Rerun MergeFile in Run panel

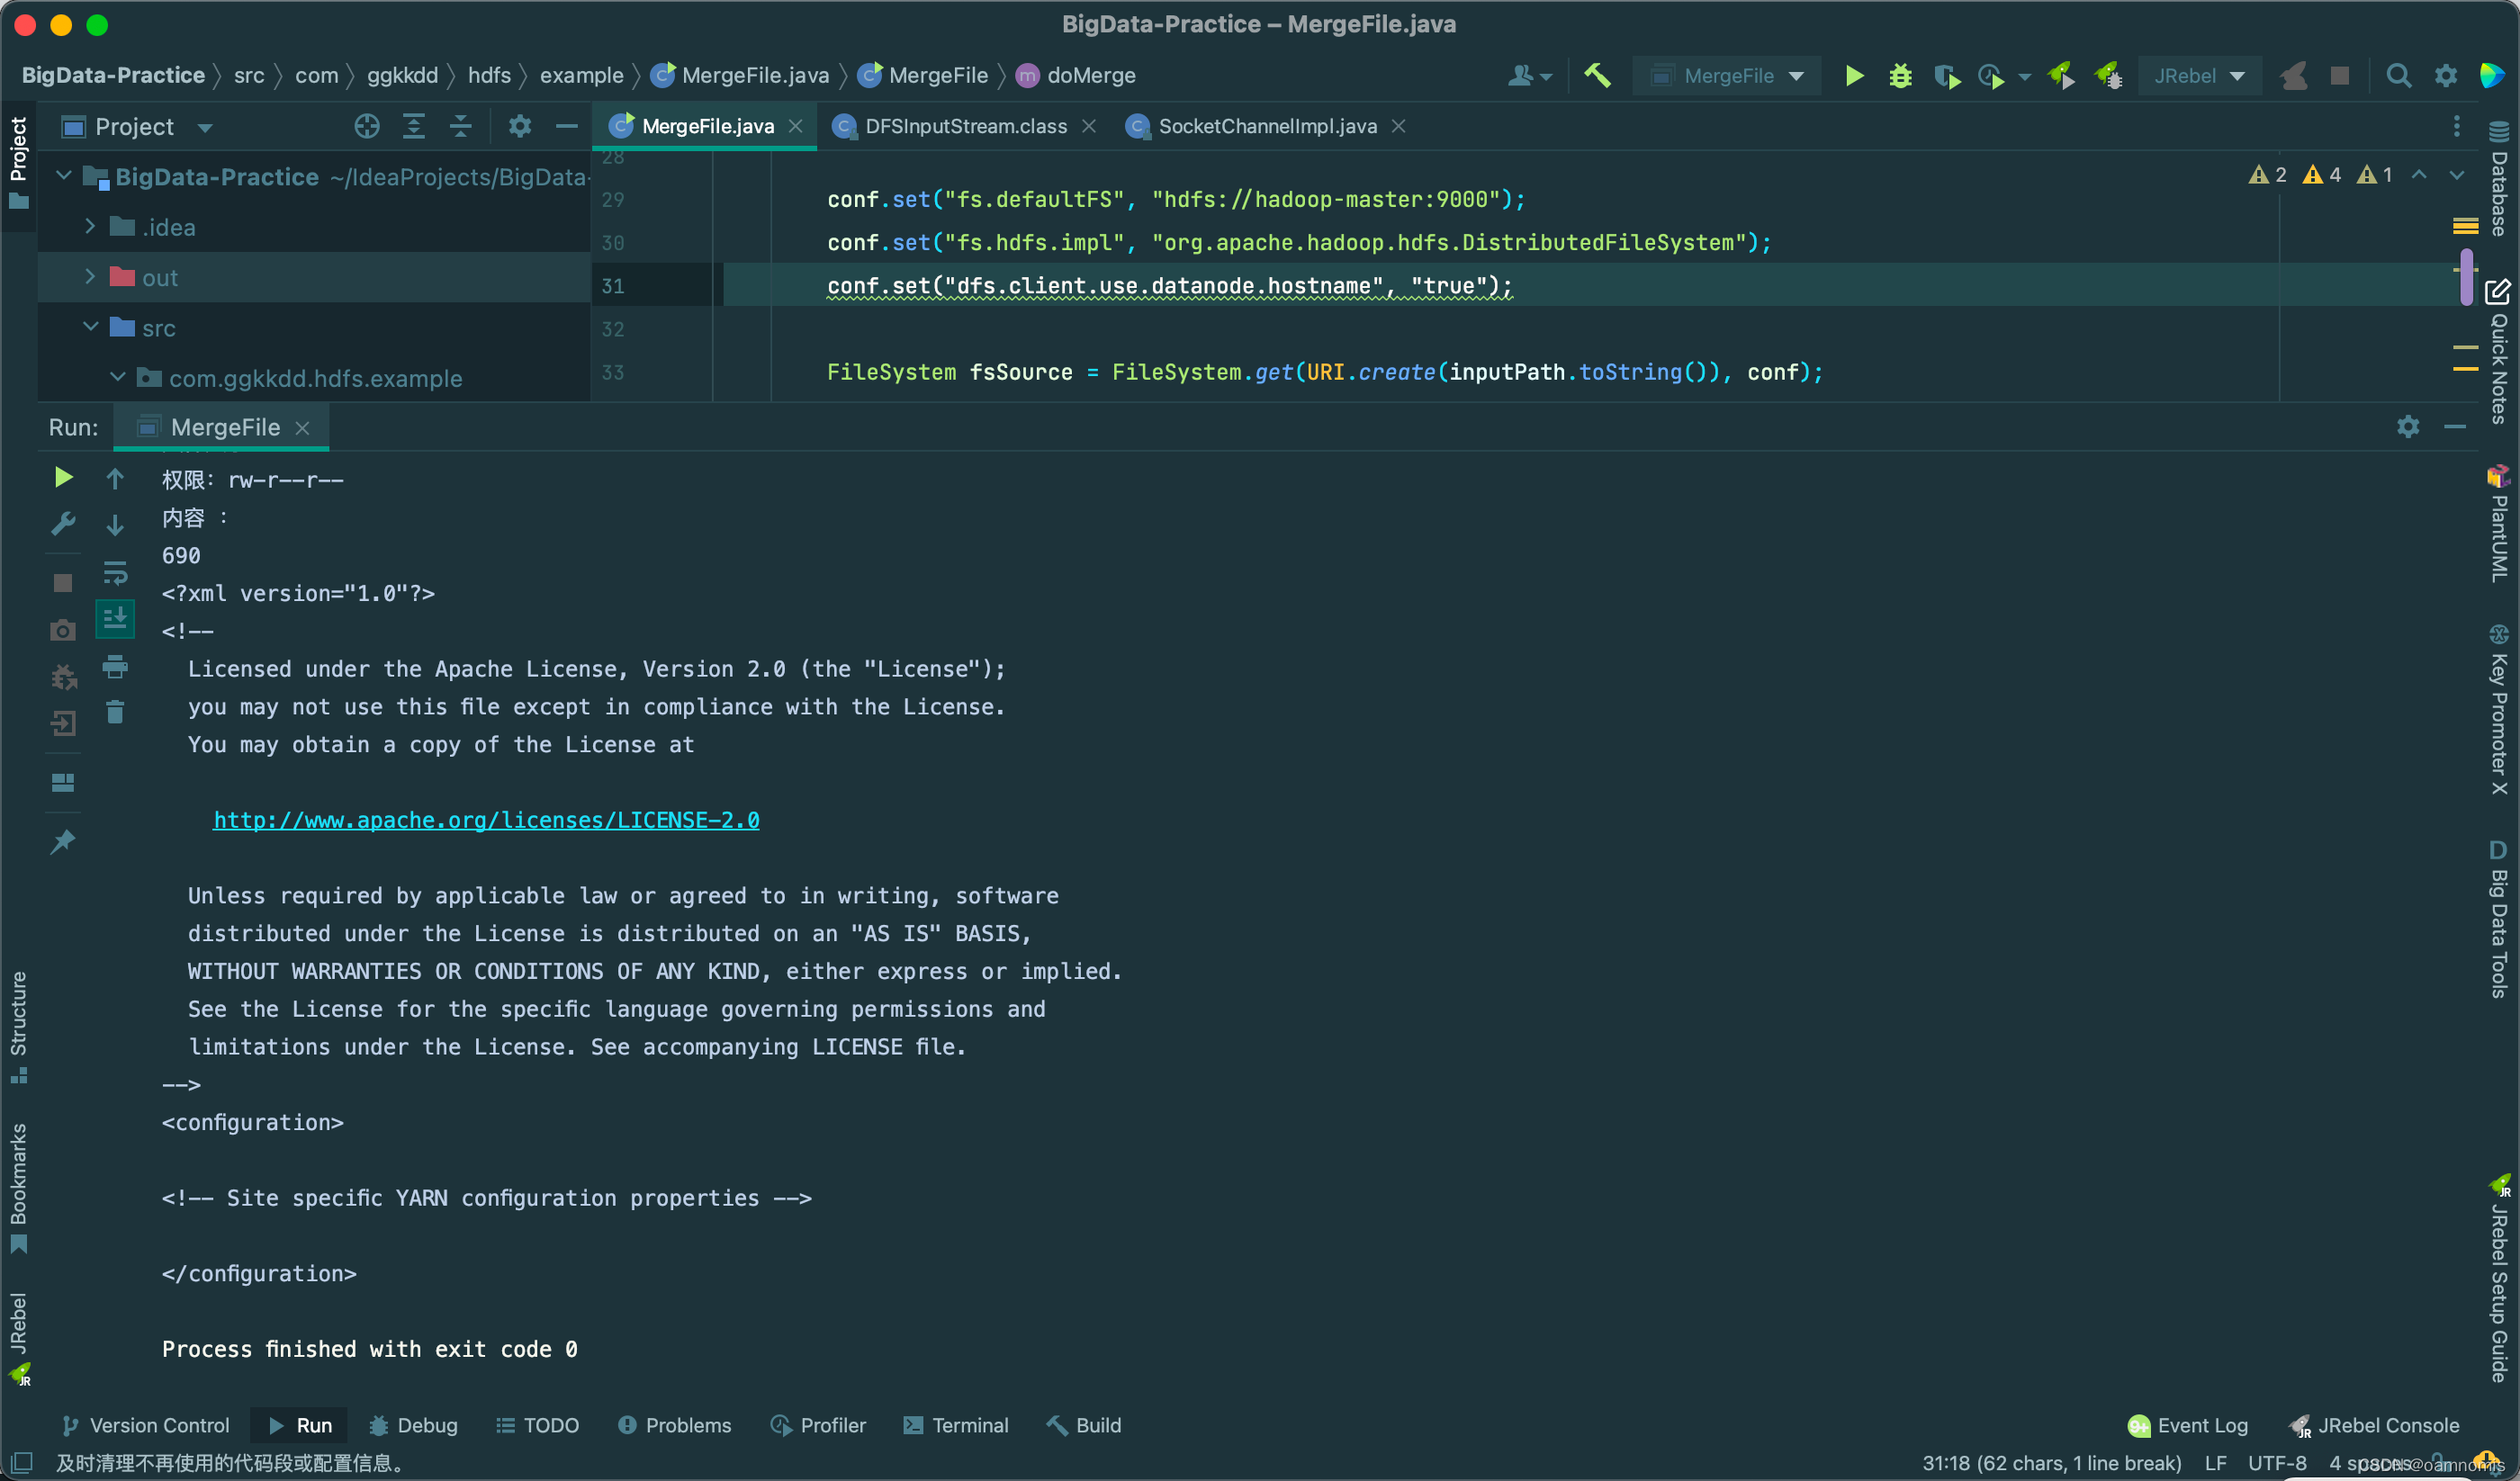point(63,478)
